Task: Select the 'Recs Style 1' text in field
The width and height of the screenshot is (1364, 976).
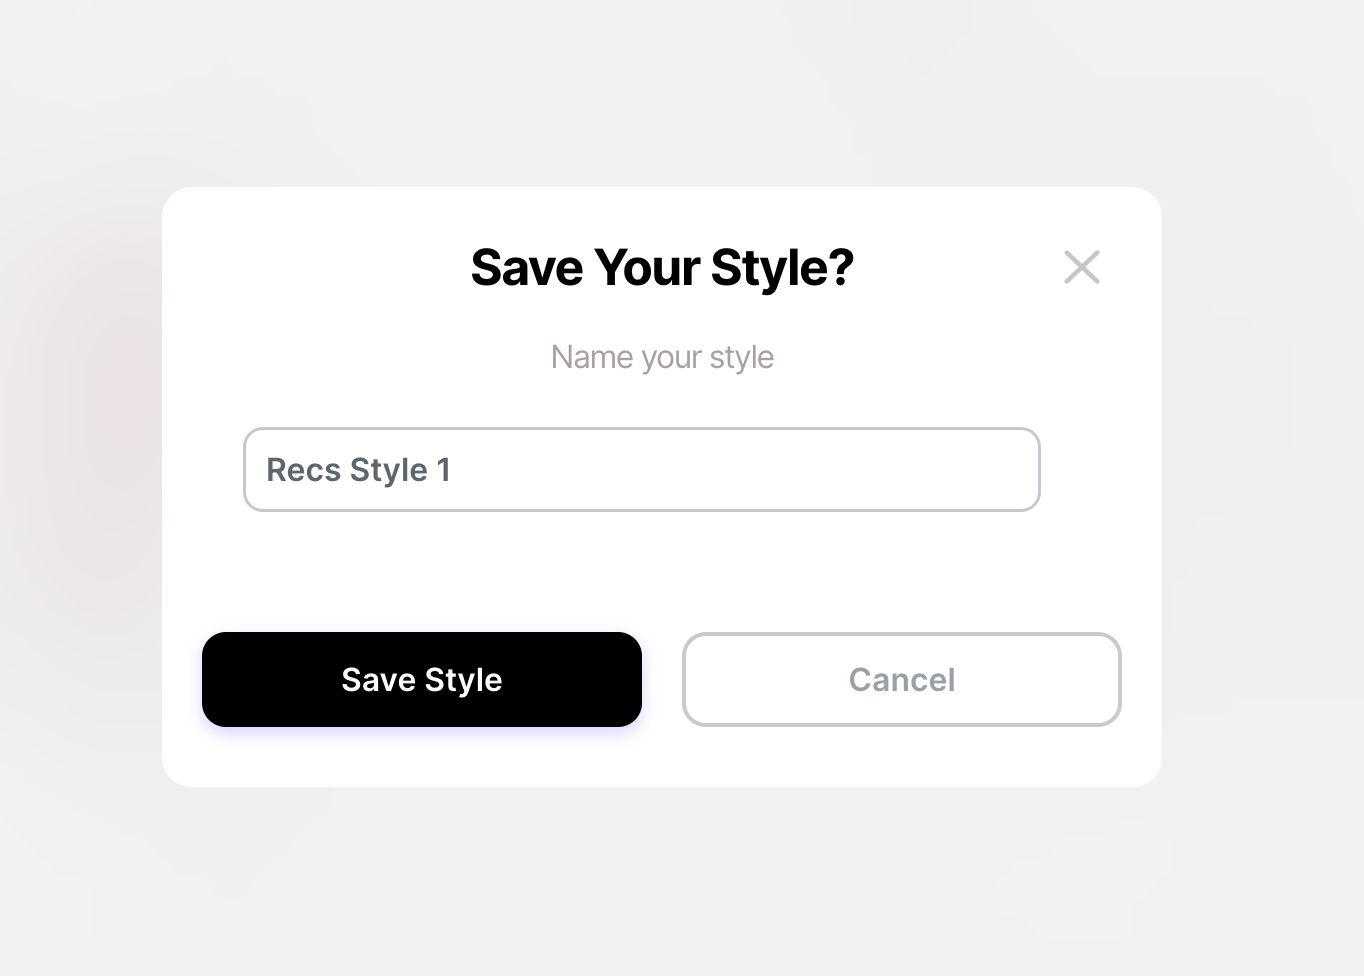Action: click(358, 470)
